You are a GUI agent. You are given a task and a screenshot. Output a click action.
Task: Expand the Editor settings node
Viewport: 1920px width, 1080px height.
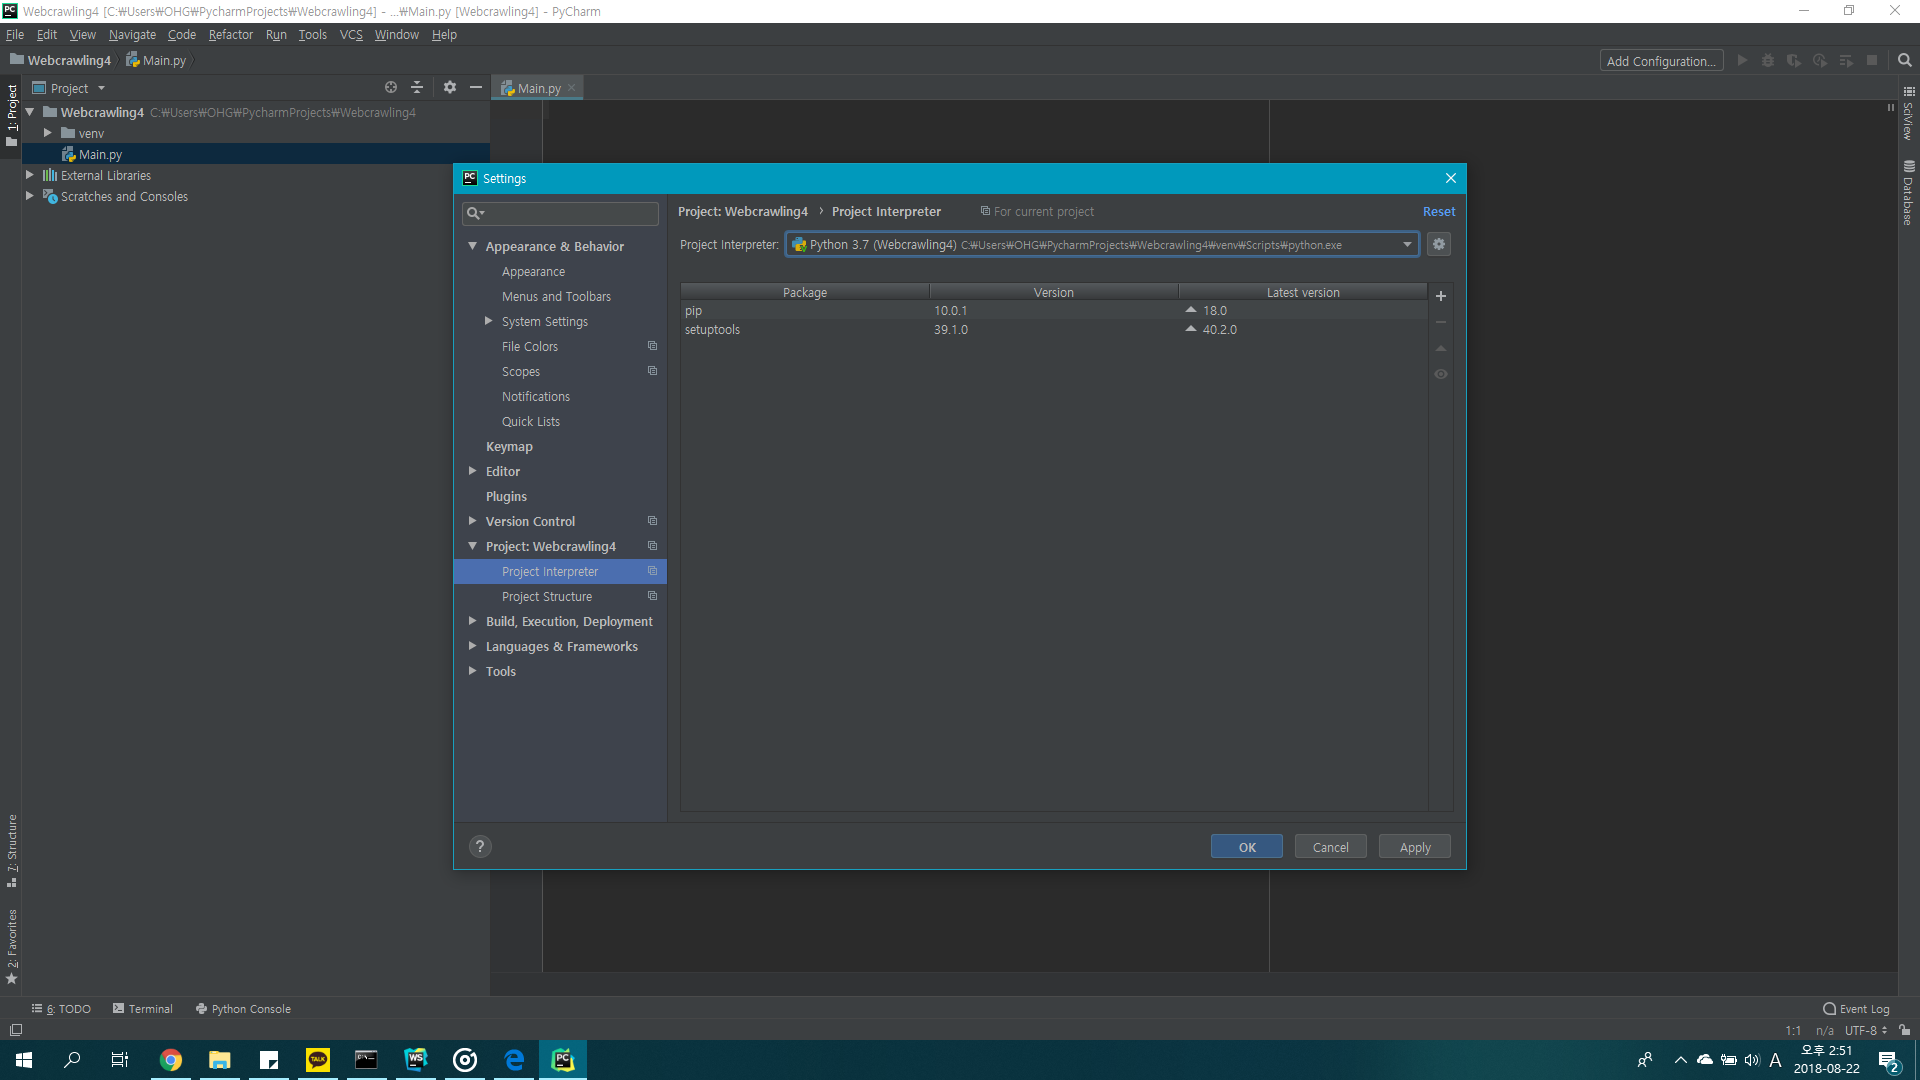[473, 471]
